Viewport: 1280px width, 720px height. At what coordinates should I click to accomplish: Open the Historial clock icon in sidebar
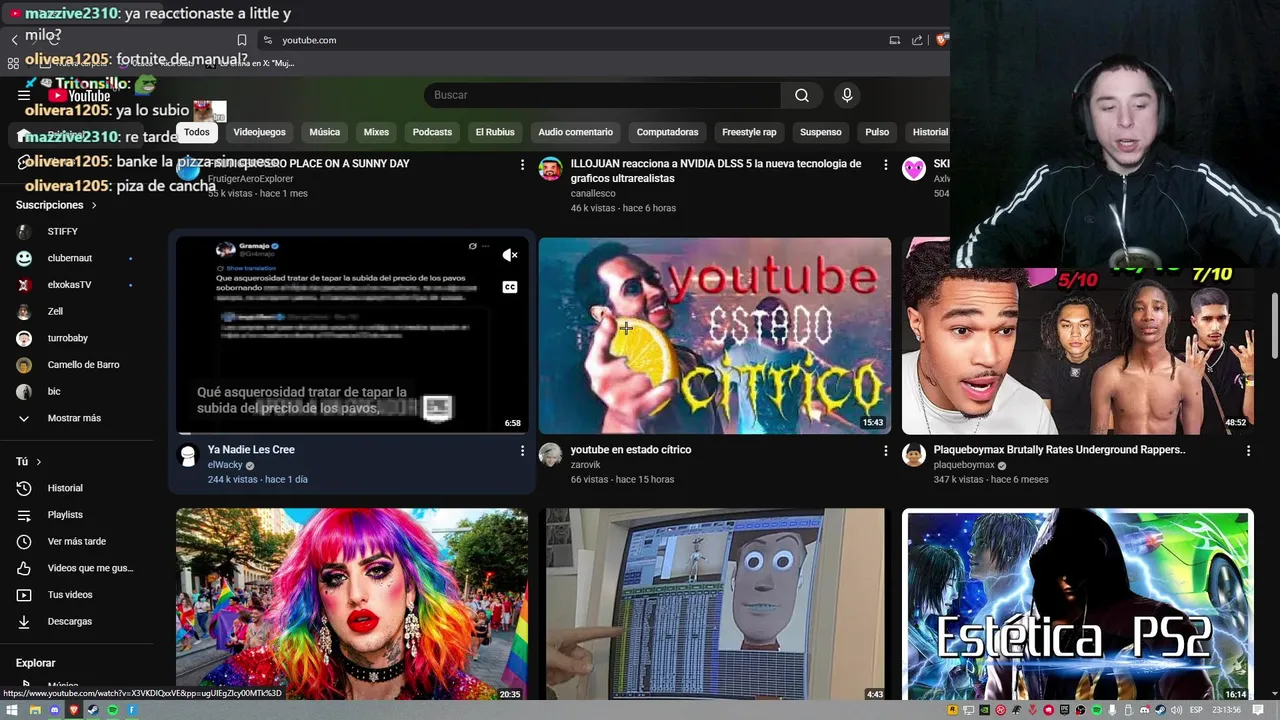(x=24, y=488)
